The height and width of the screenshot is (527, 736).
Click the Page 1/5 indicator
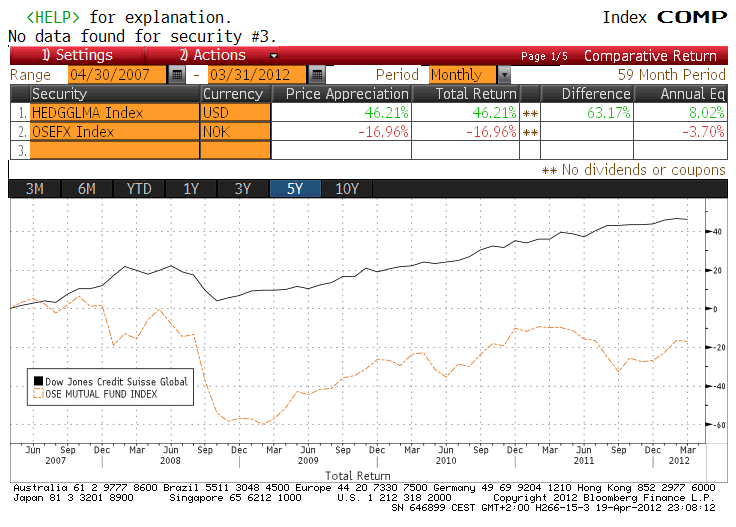tap(544, 56)
